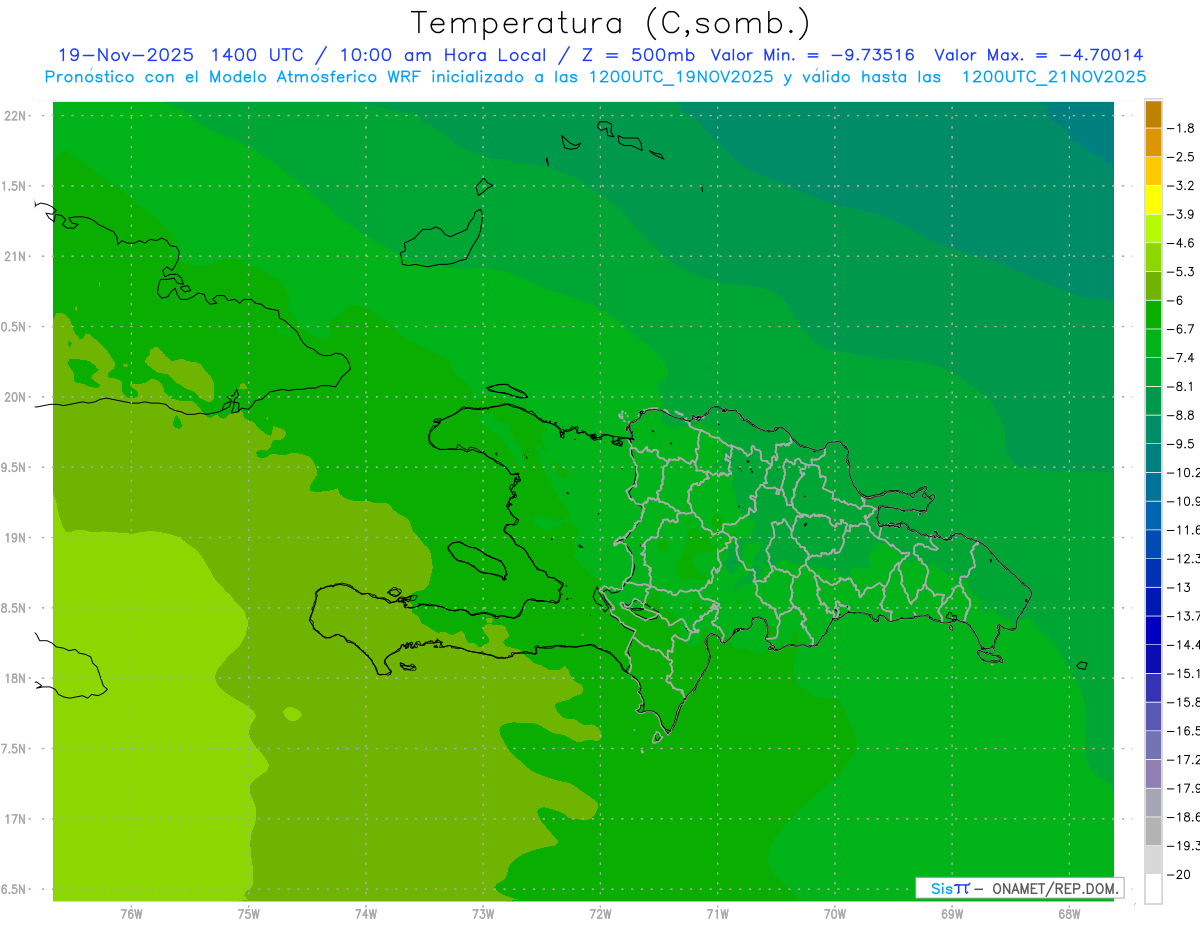Click the '19N' latitude label
Screen dimensions: 1200x927
[15, 538]
